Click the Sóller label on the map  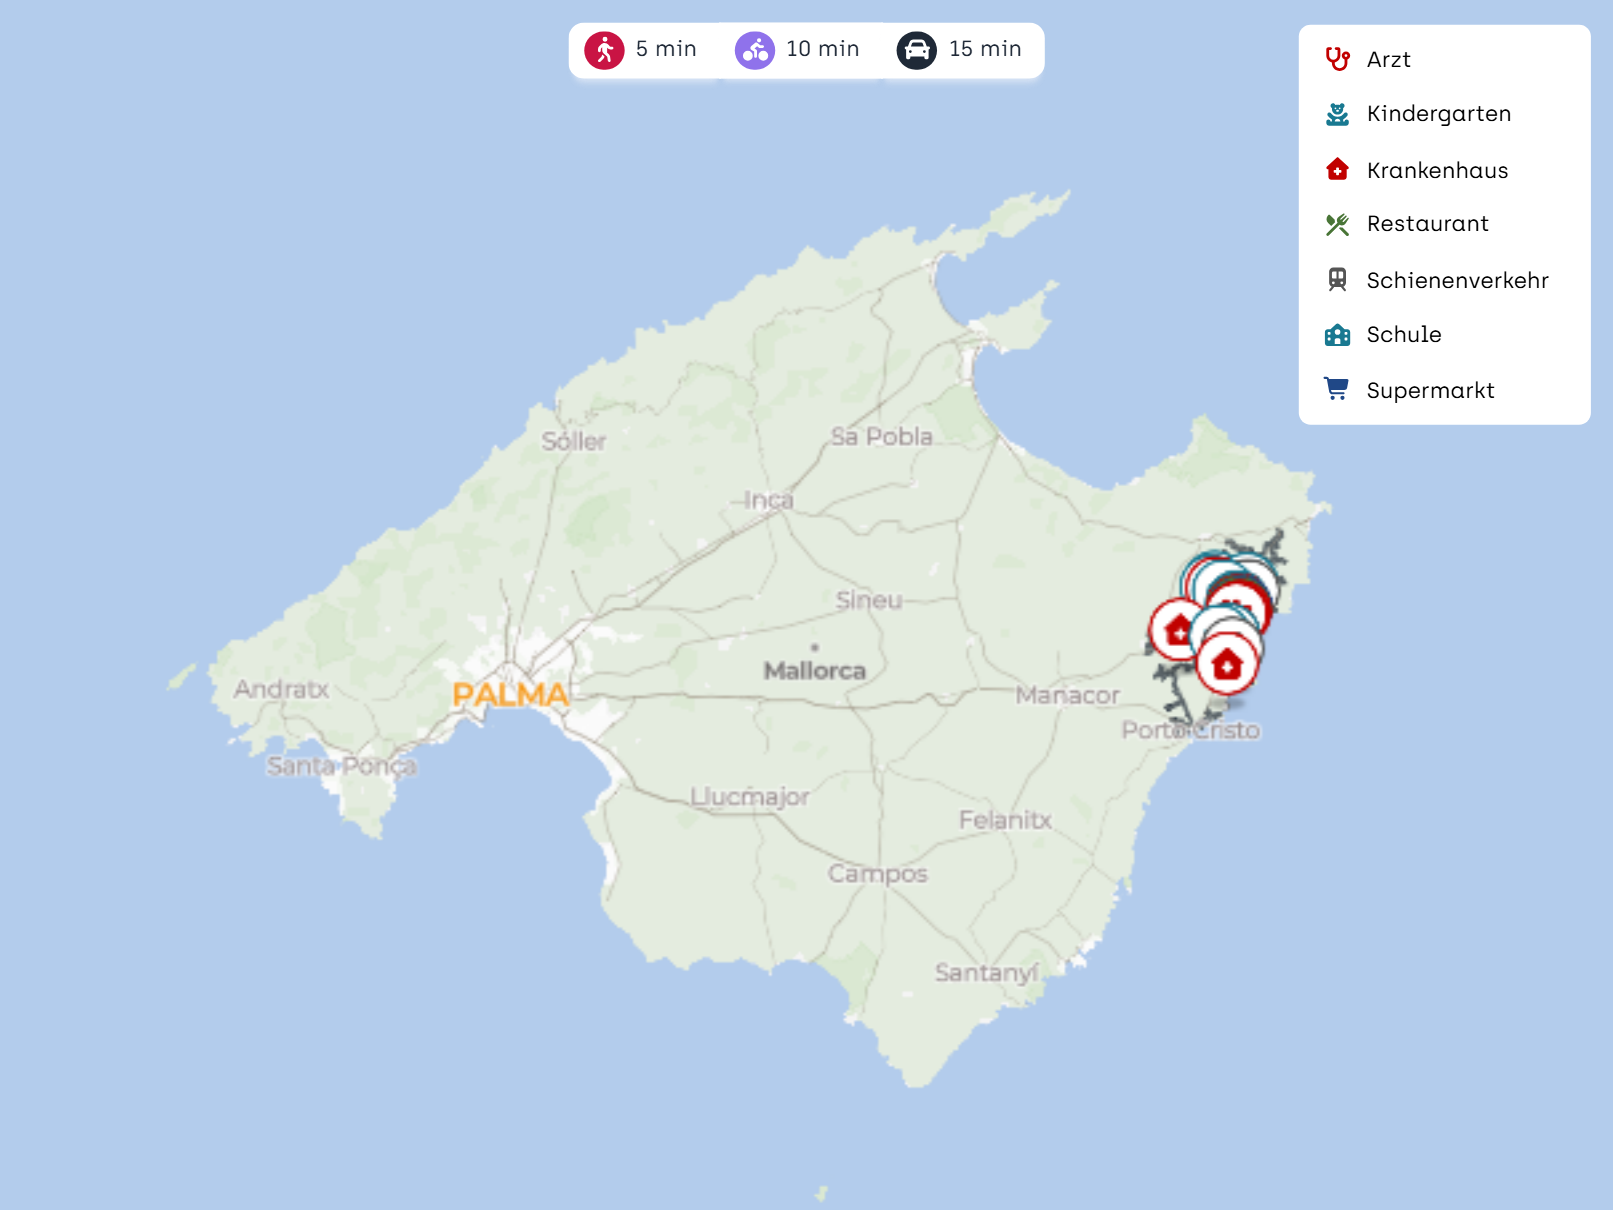click(574, 441)
